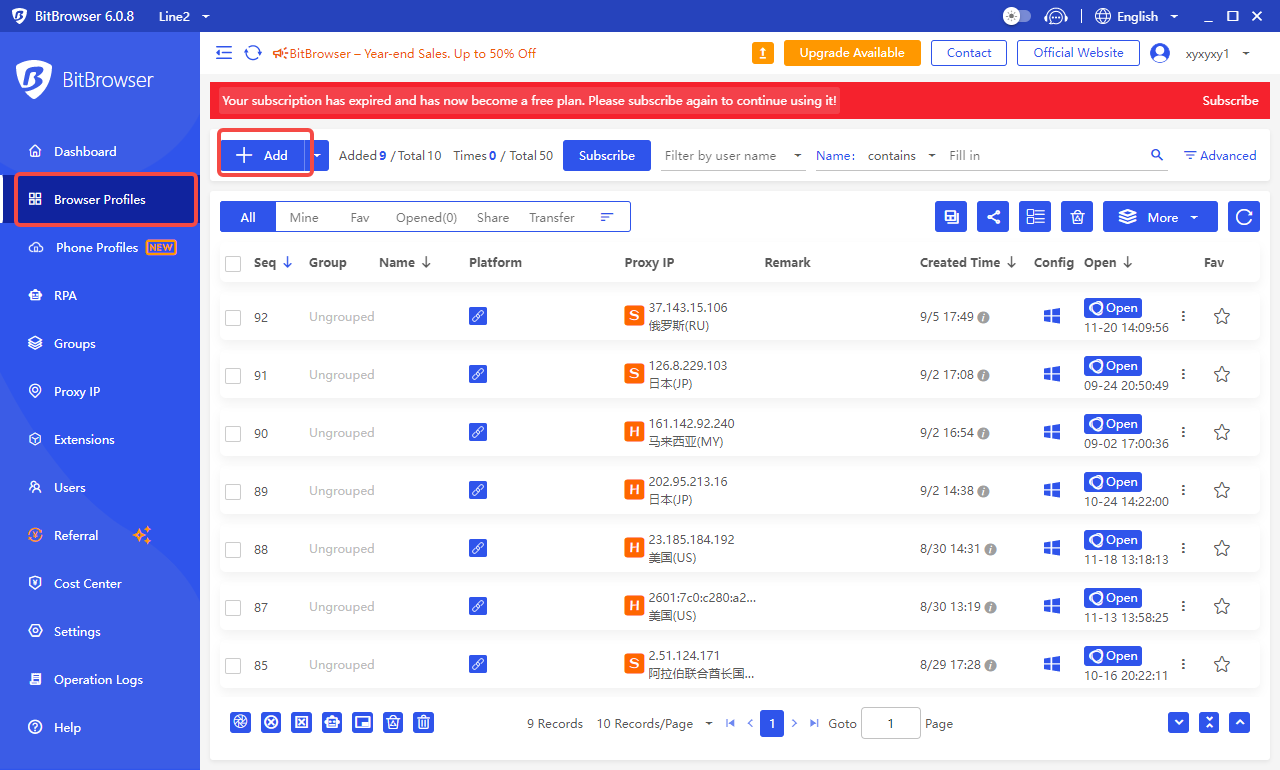Open the Filter by user name dropdown
The image size is (1280, 770).
[734, 155]
